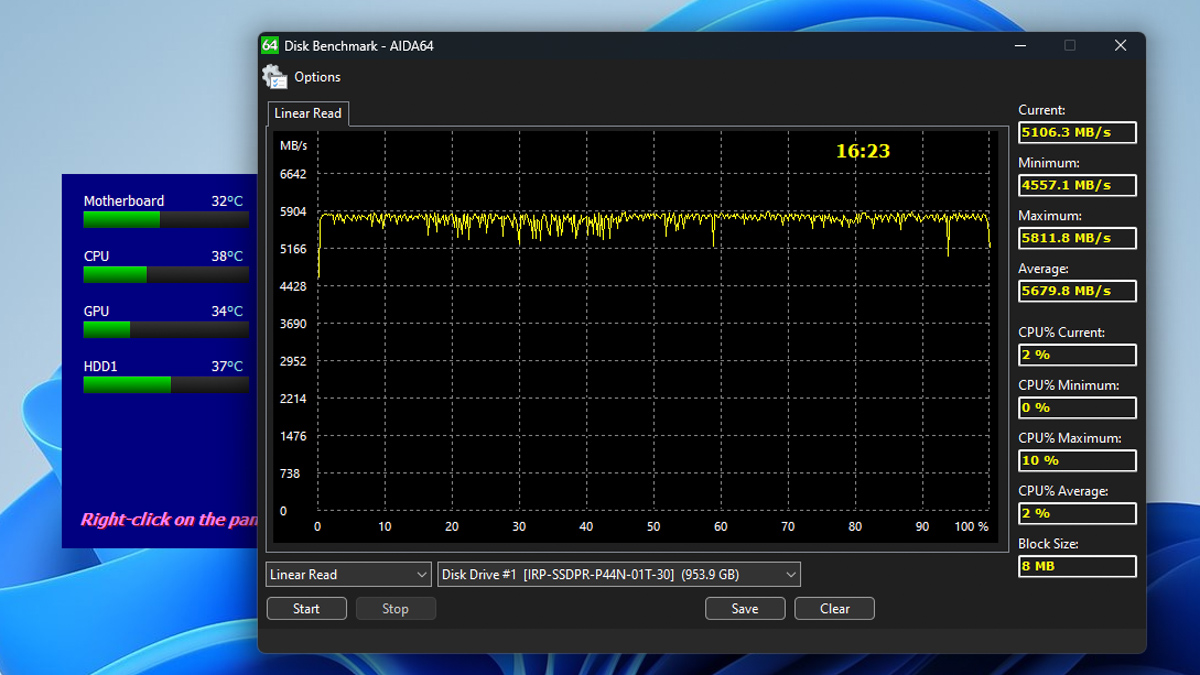Screen dimensions: 1200x675
Task: Click the Save button
Action: 745,608
